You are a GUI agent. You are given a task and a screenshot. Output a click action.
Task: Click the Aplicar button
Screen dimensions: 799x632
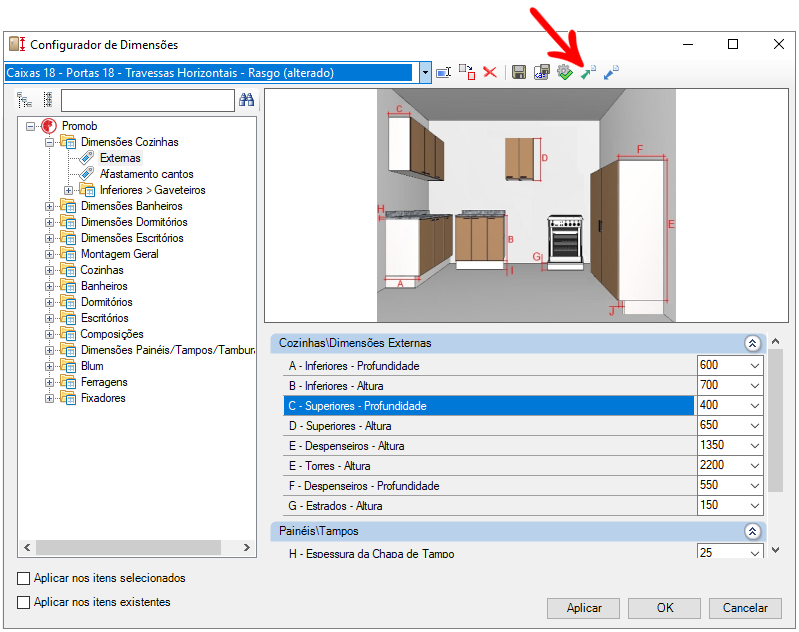583,608
